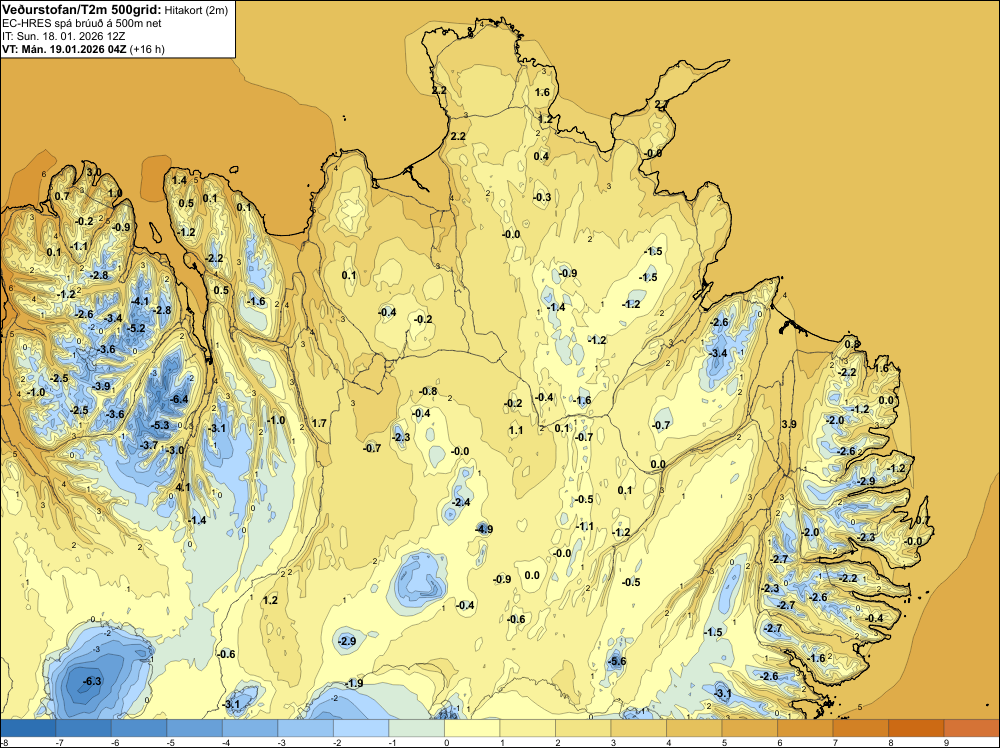This screenshot has height=748, width=1000.
Task: Click the positive "2.7" temperature value on the map
Action: (661, 105)
